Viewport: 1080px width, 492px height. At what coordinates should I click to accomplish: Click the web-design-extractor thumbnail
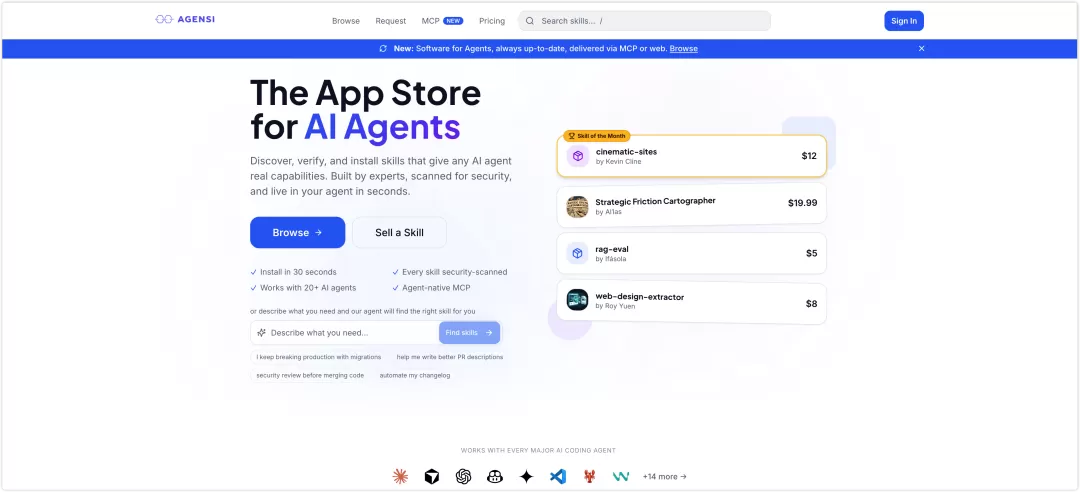577,300
